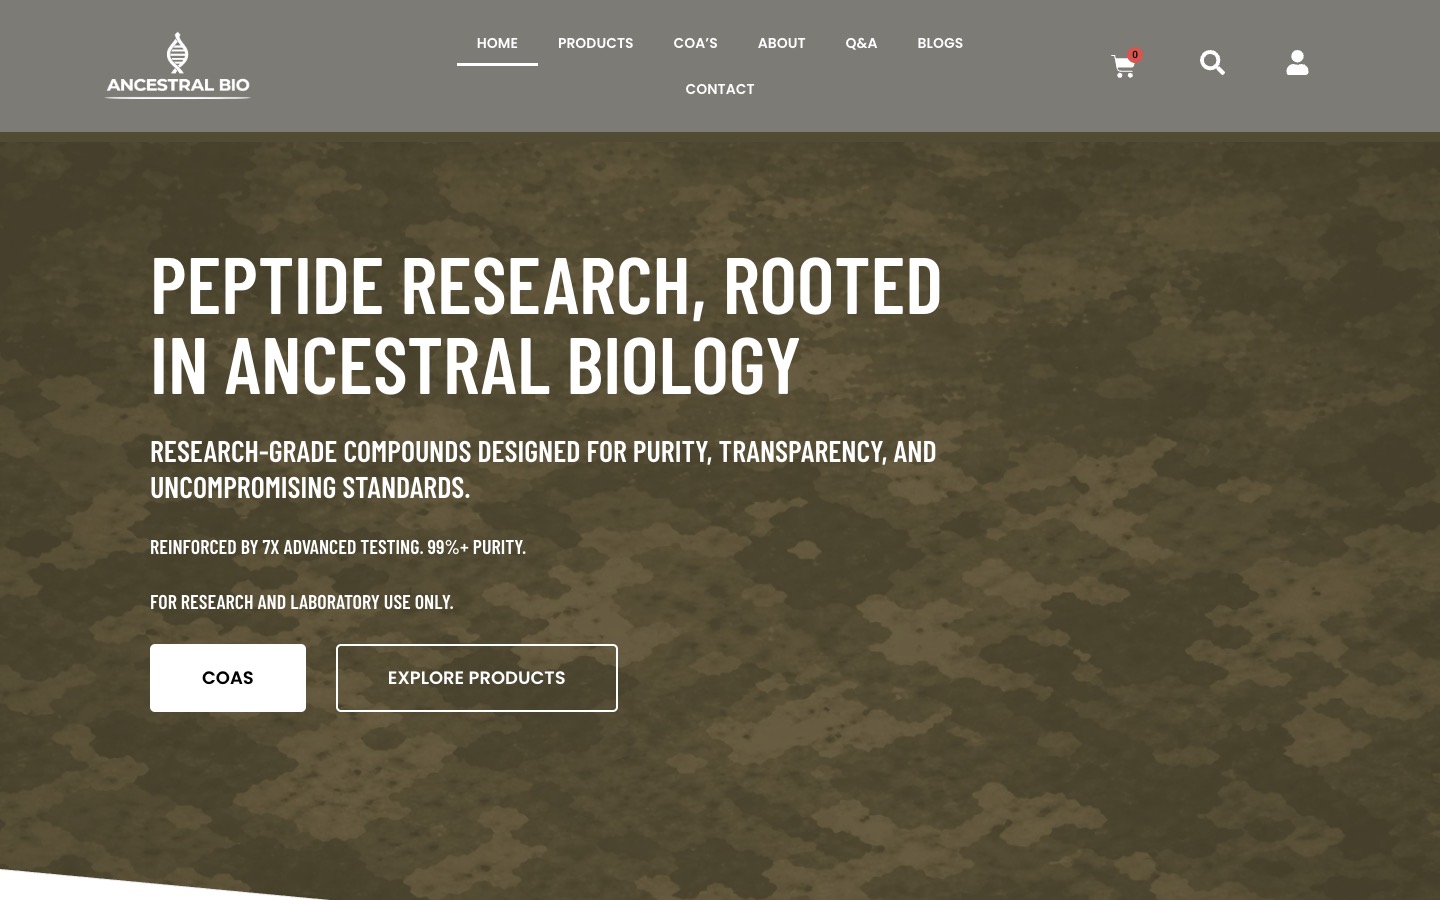Viewport: 1440px width, 900px height.
Task: Open the Q&A menu item
Action: point(861,43)
